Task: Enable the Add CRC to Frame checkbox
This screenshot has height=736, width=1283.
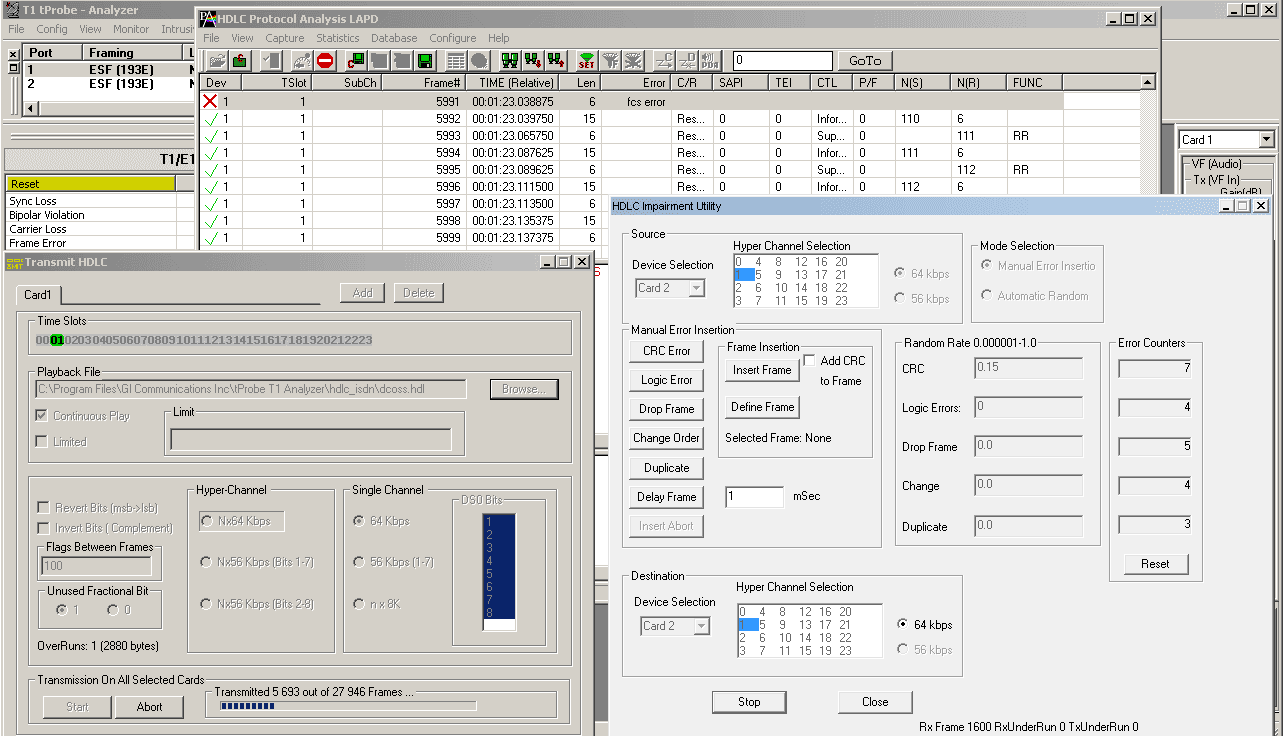Action: point(809,361)
